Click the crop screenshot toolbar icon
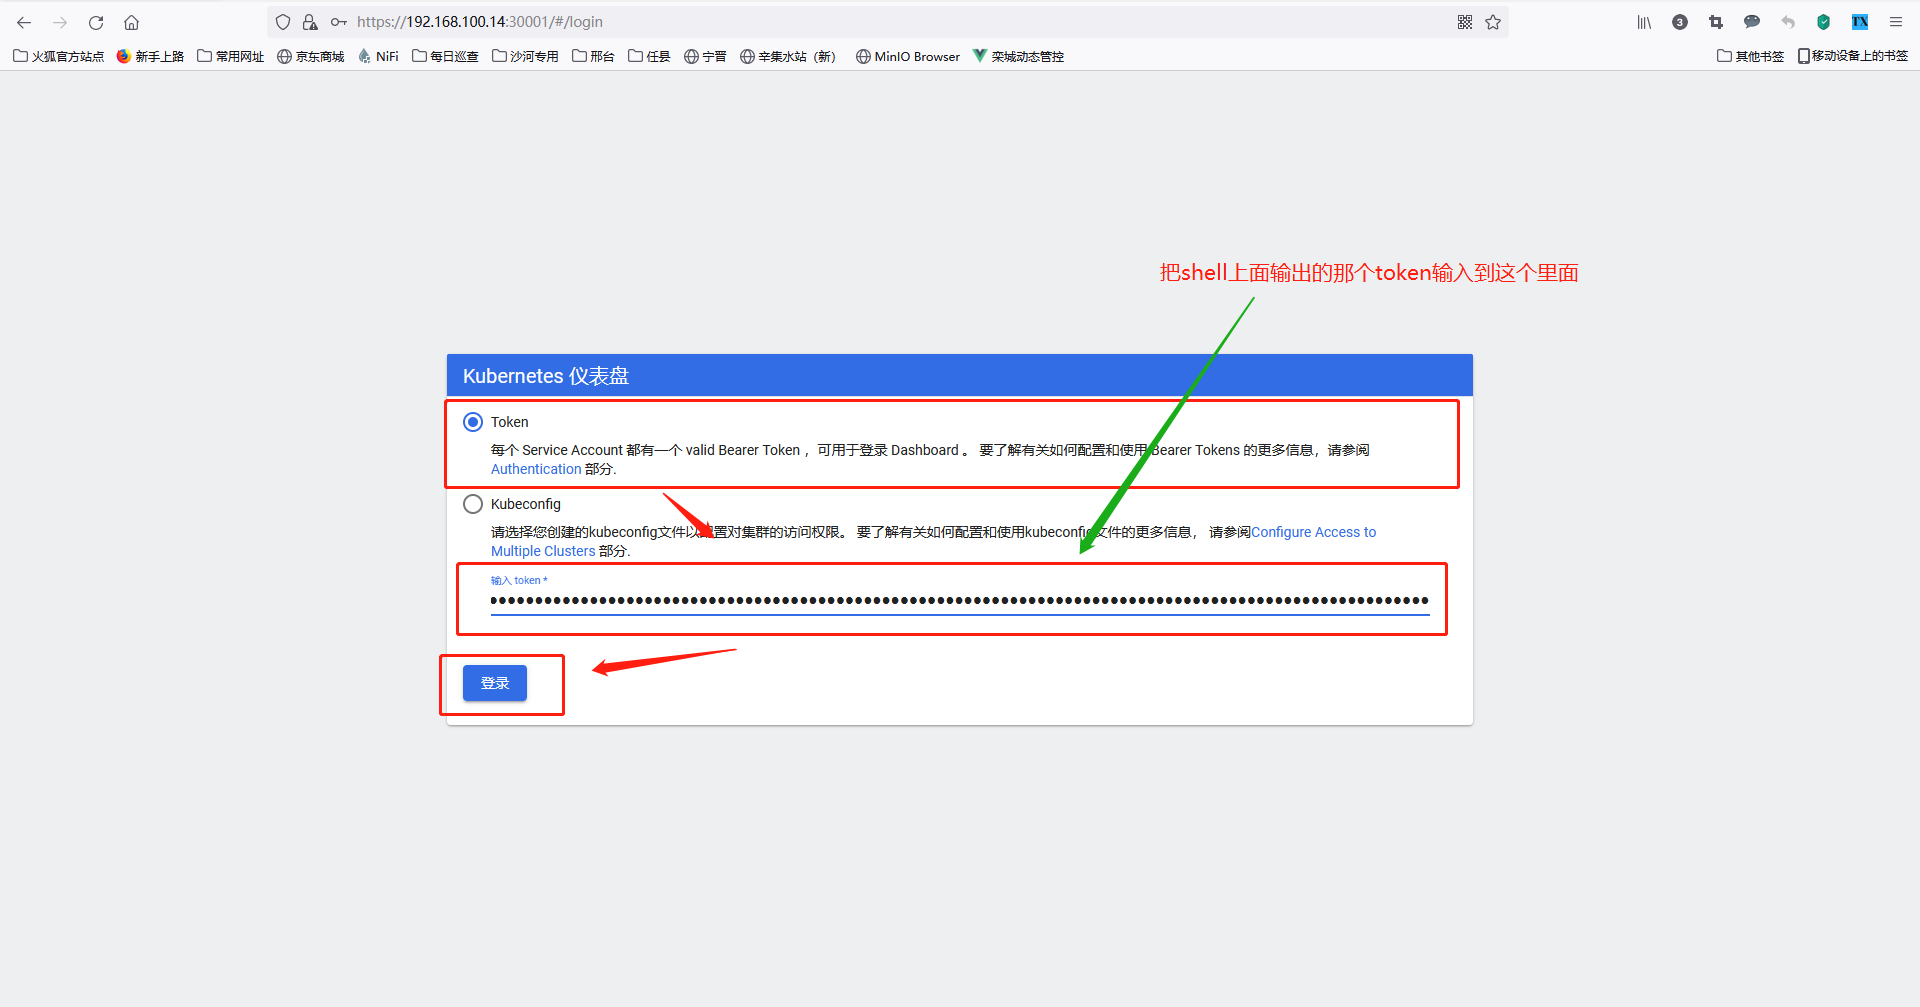The image size is (1920, 1007). coord(1716,22)
